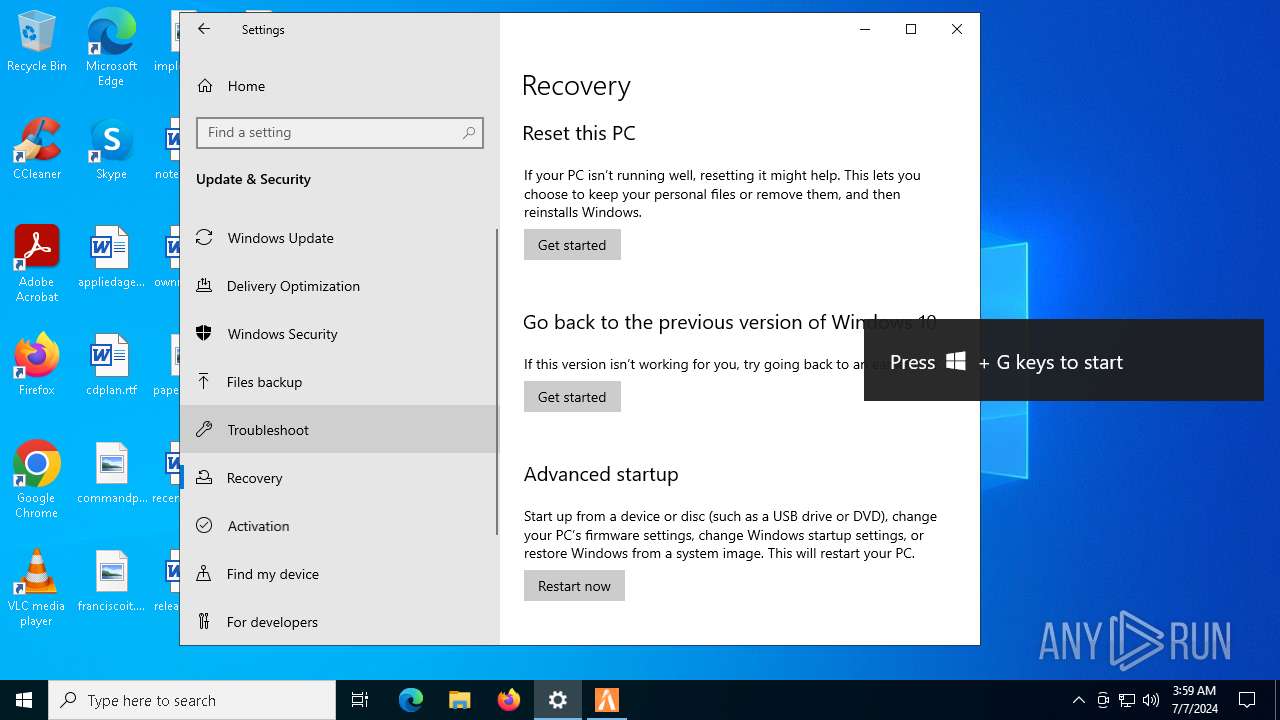Image resolution: width=1280 pixels, height=720 pixels.
Task: Click the search magnifier in Find a setting
Action: click(x=469, y=132)
